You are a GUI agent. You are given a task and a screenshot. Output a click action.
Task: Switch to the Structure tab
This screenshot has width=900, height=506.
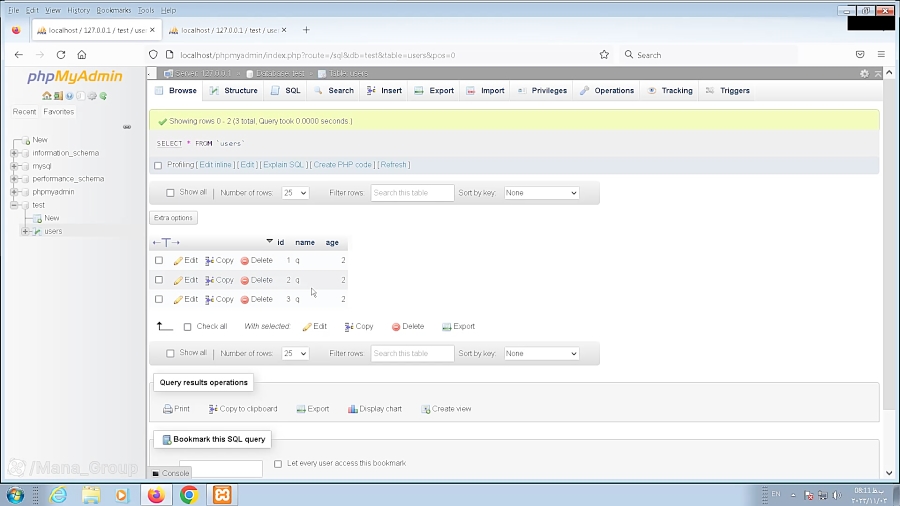click(234, 91)
